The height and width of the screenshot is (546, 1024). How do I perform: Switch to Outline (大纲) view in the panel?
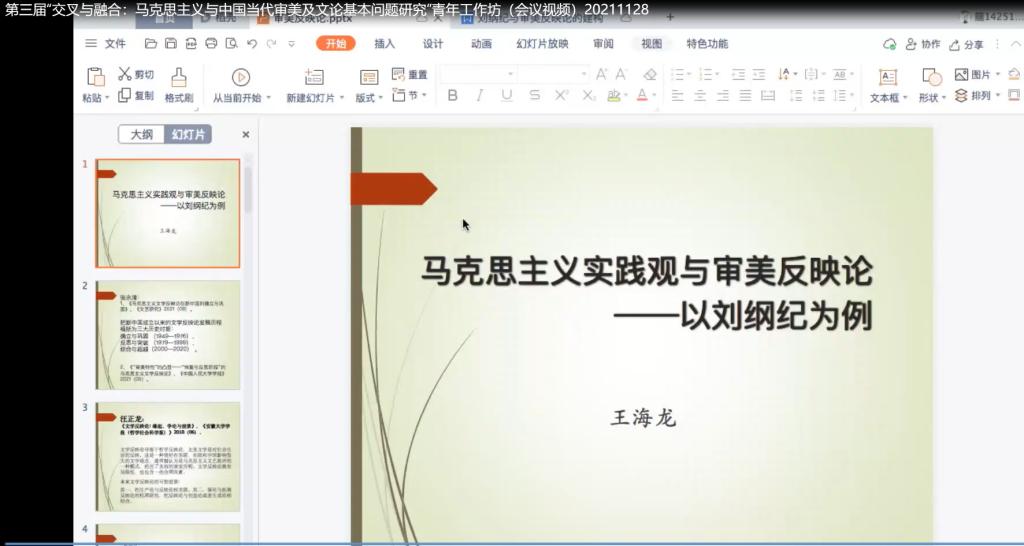point(142,135)
